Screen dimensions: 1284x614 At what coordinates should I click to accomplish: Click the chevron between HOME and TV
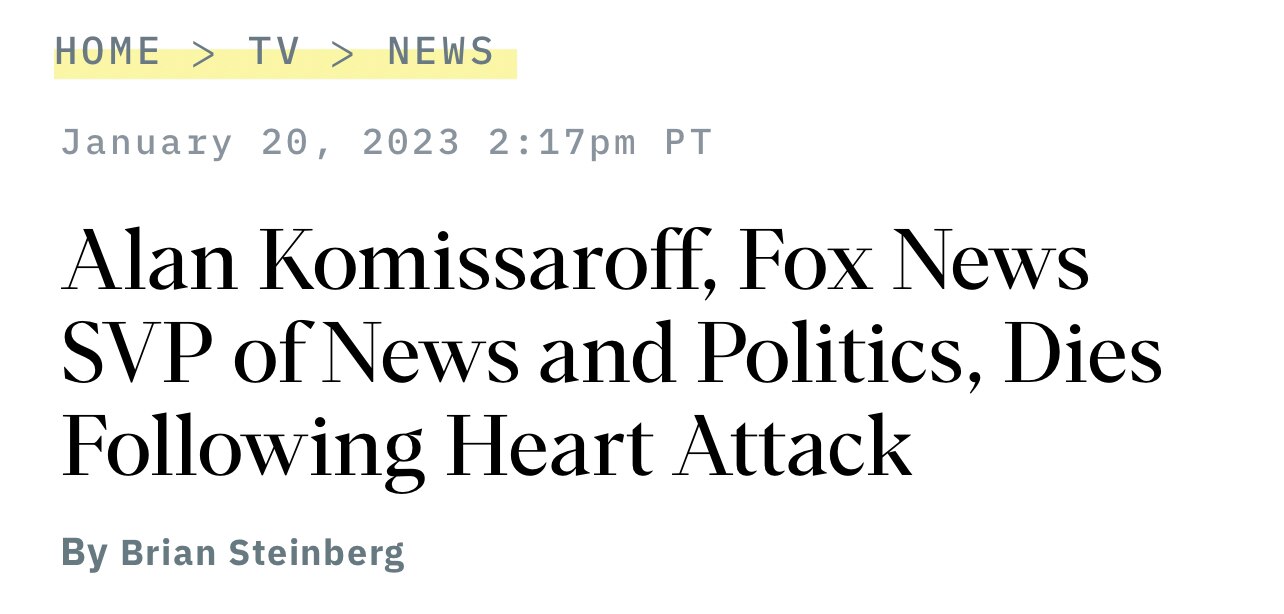point(203,51)
